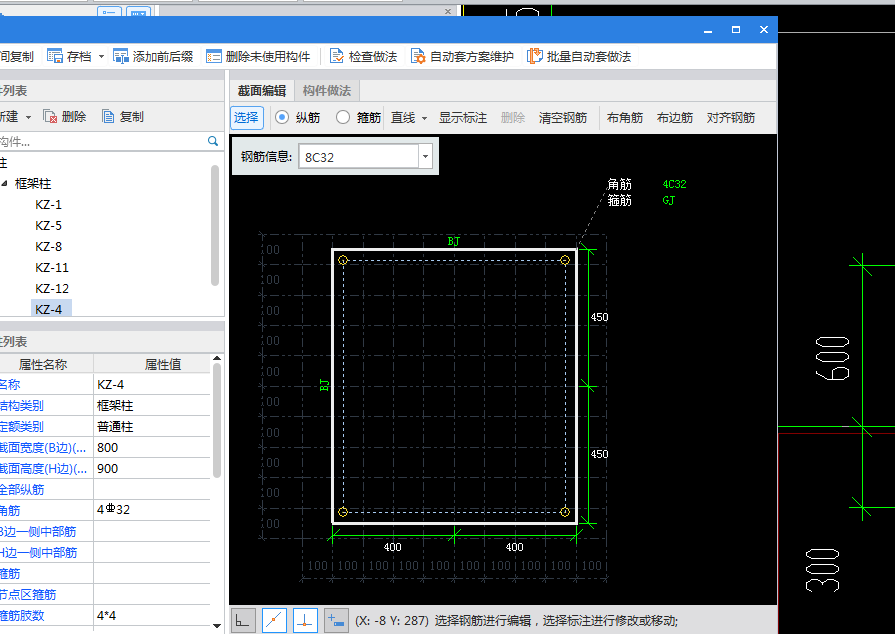
Task: Click the 角筋 value 4⌀32 cell
Action: [x=152, y=510]
